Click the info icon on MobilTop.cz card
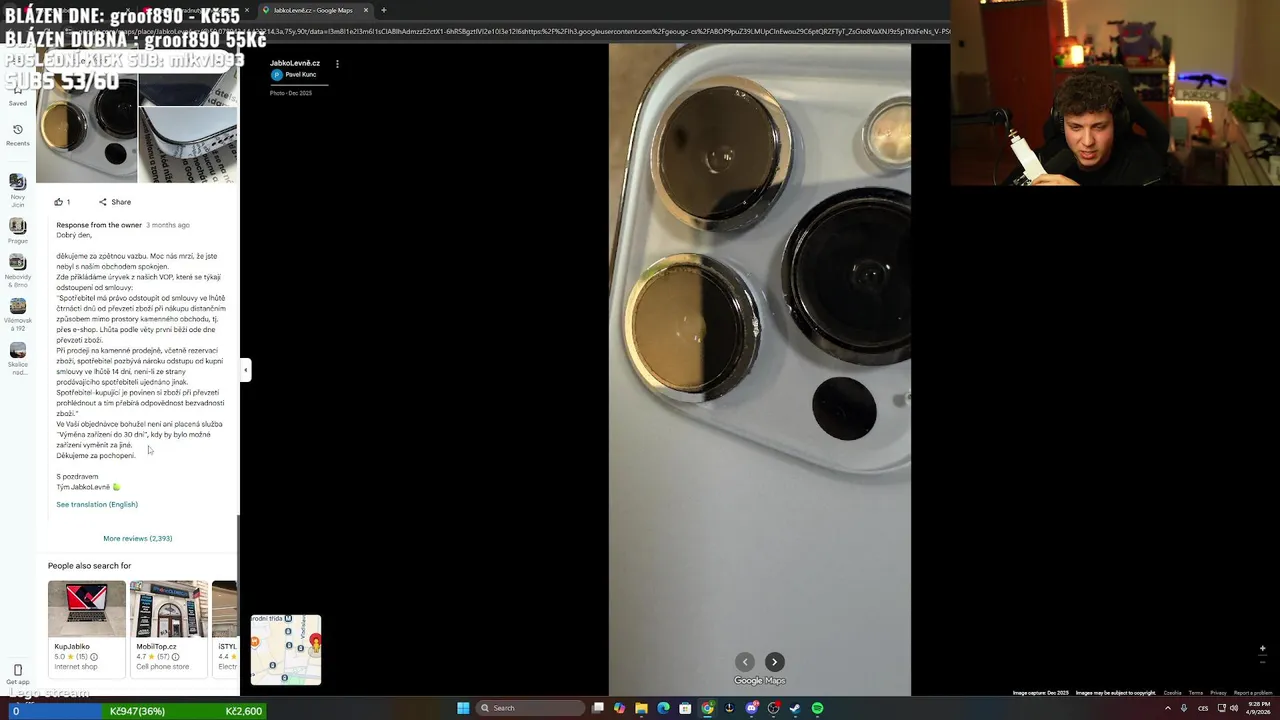This screenshot has width=1280, height=720. 175,657
